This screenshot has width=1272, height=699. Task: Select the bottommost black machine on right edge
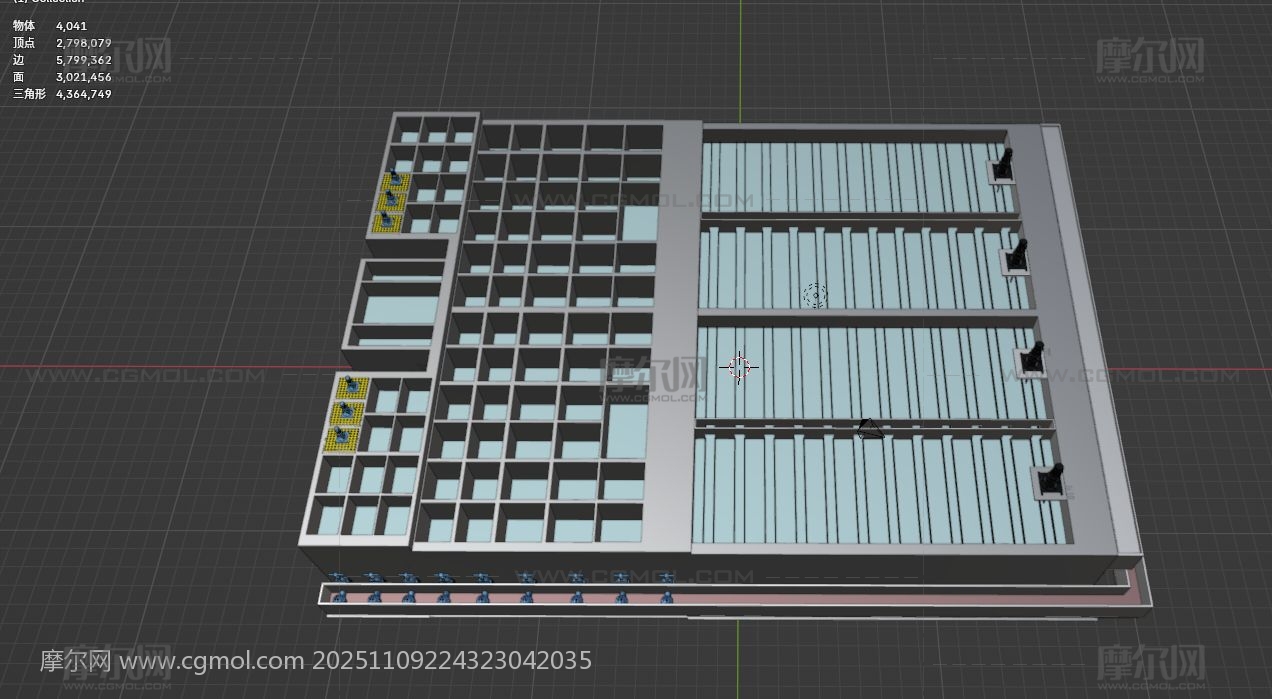point(1051,481)
